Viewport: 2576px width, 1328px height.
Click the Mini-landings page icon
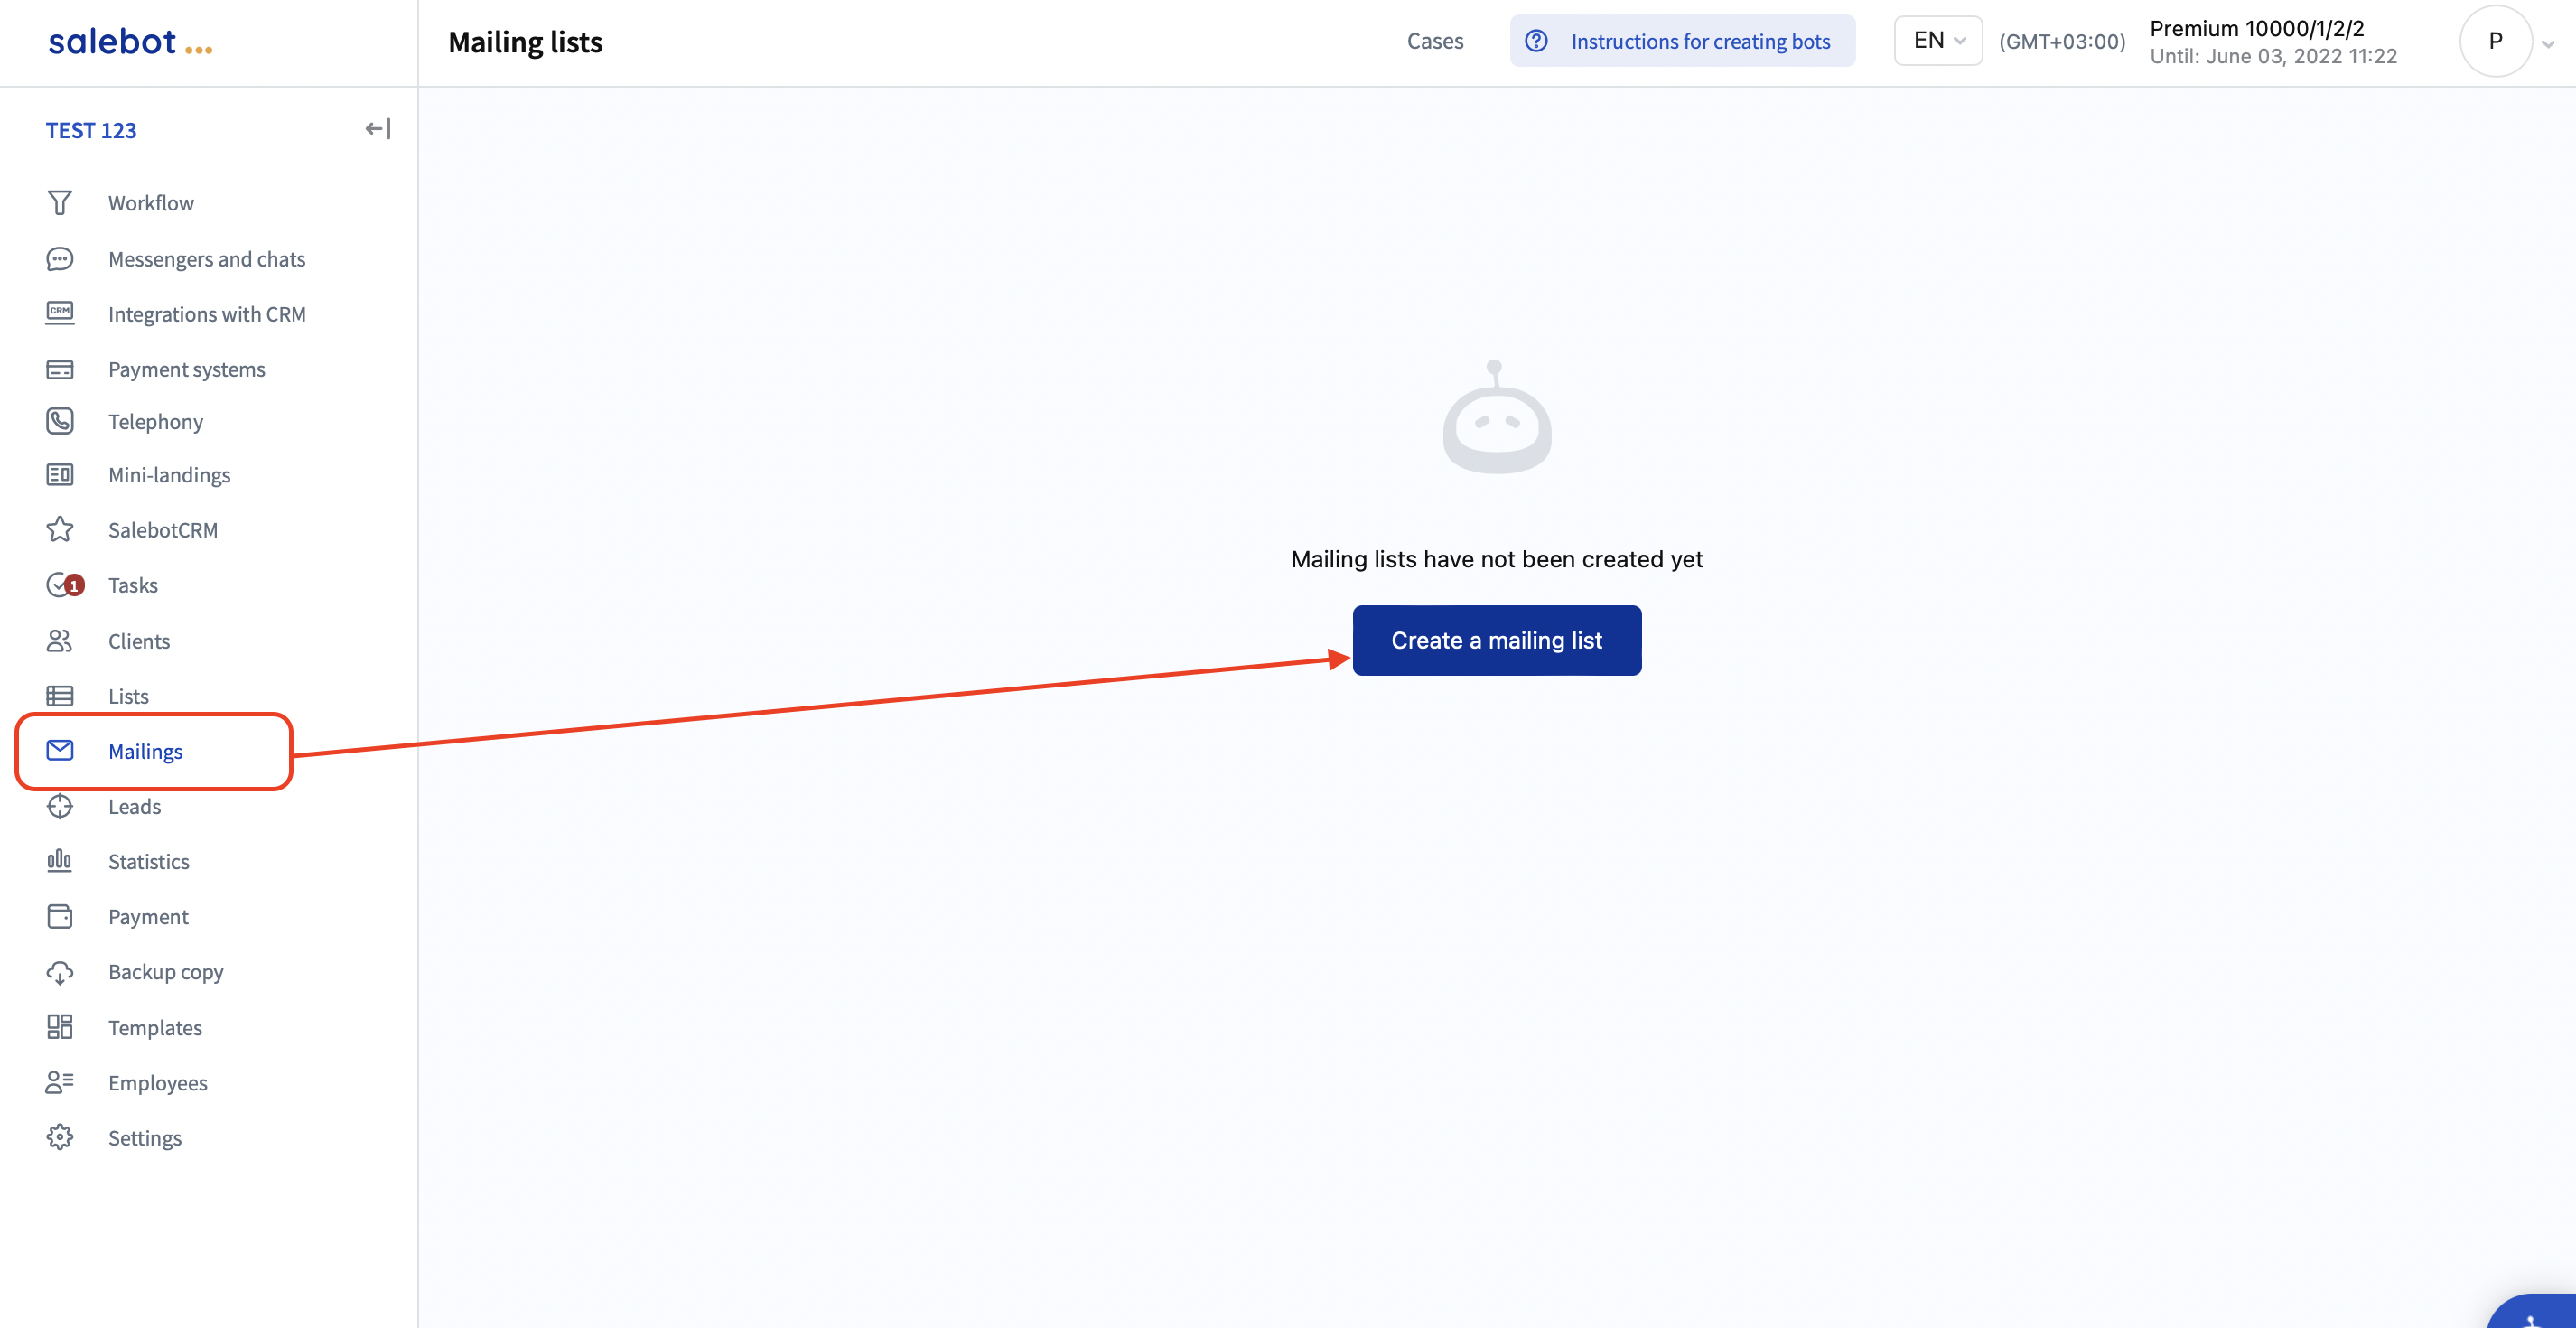coord(60,474)
